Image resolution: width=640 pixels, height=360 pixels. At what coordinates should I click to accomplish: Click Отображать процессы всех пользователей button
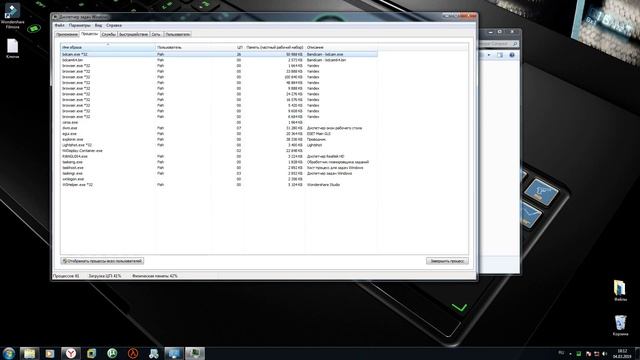click(x=102, y=261)
